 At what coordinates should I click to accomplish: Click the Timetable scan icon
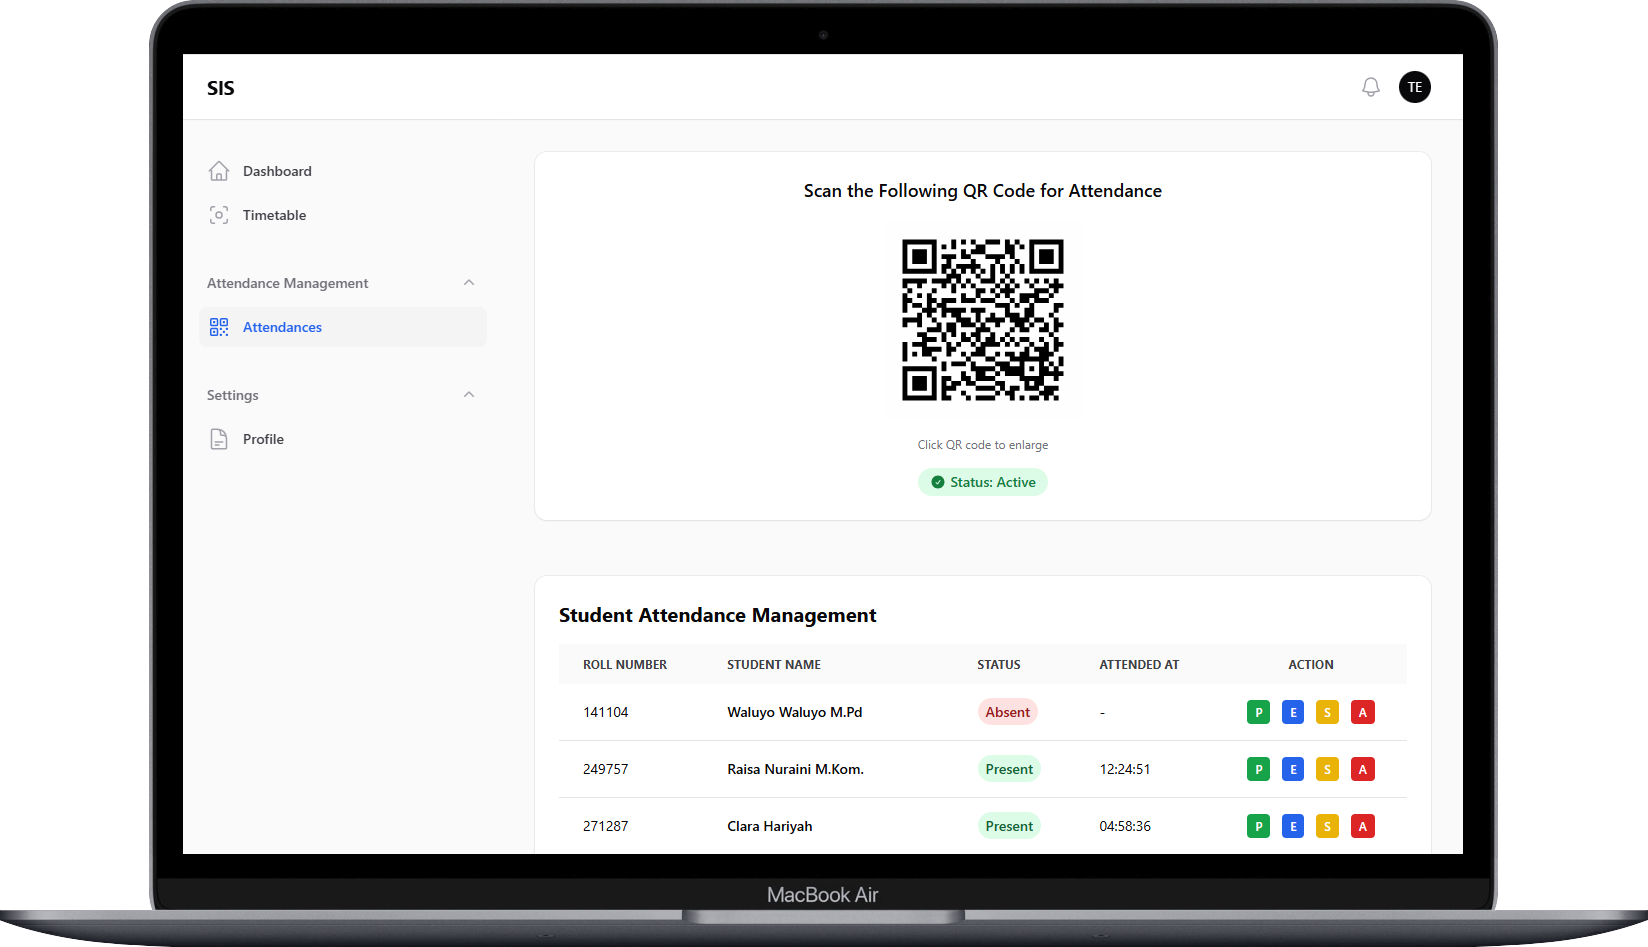(219, 215)
